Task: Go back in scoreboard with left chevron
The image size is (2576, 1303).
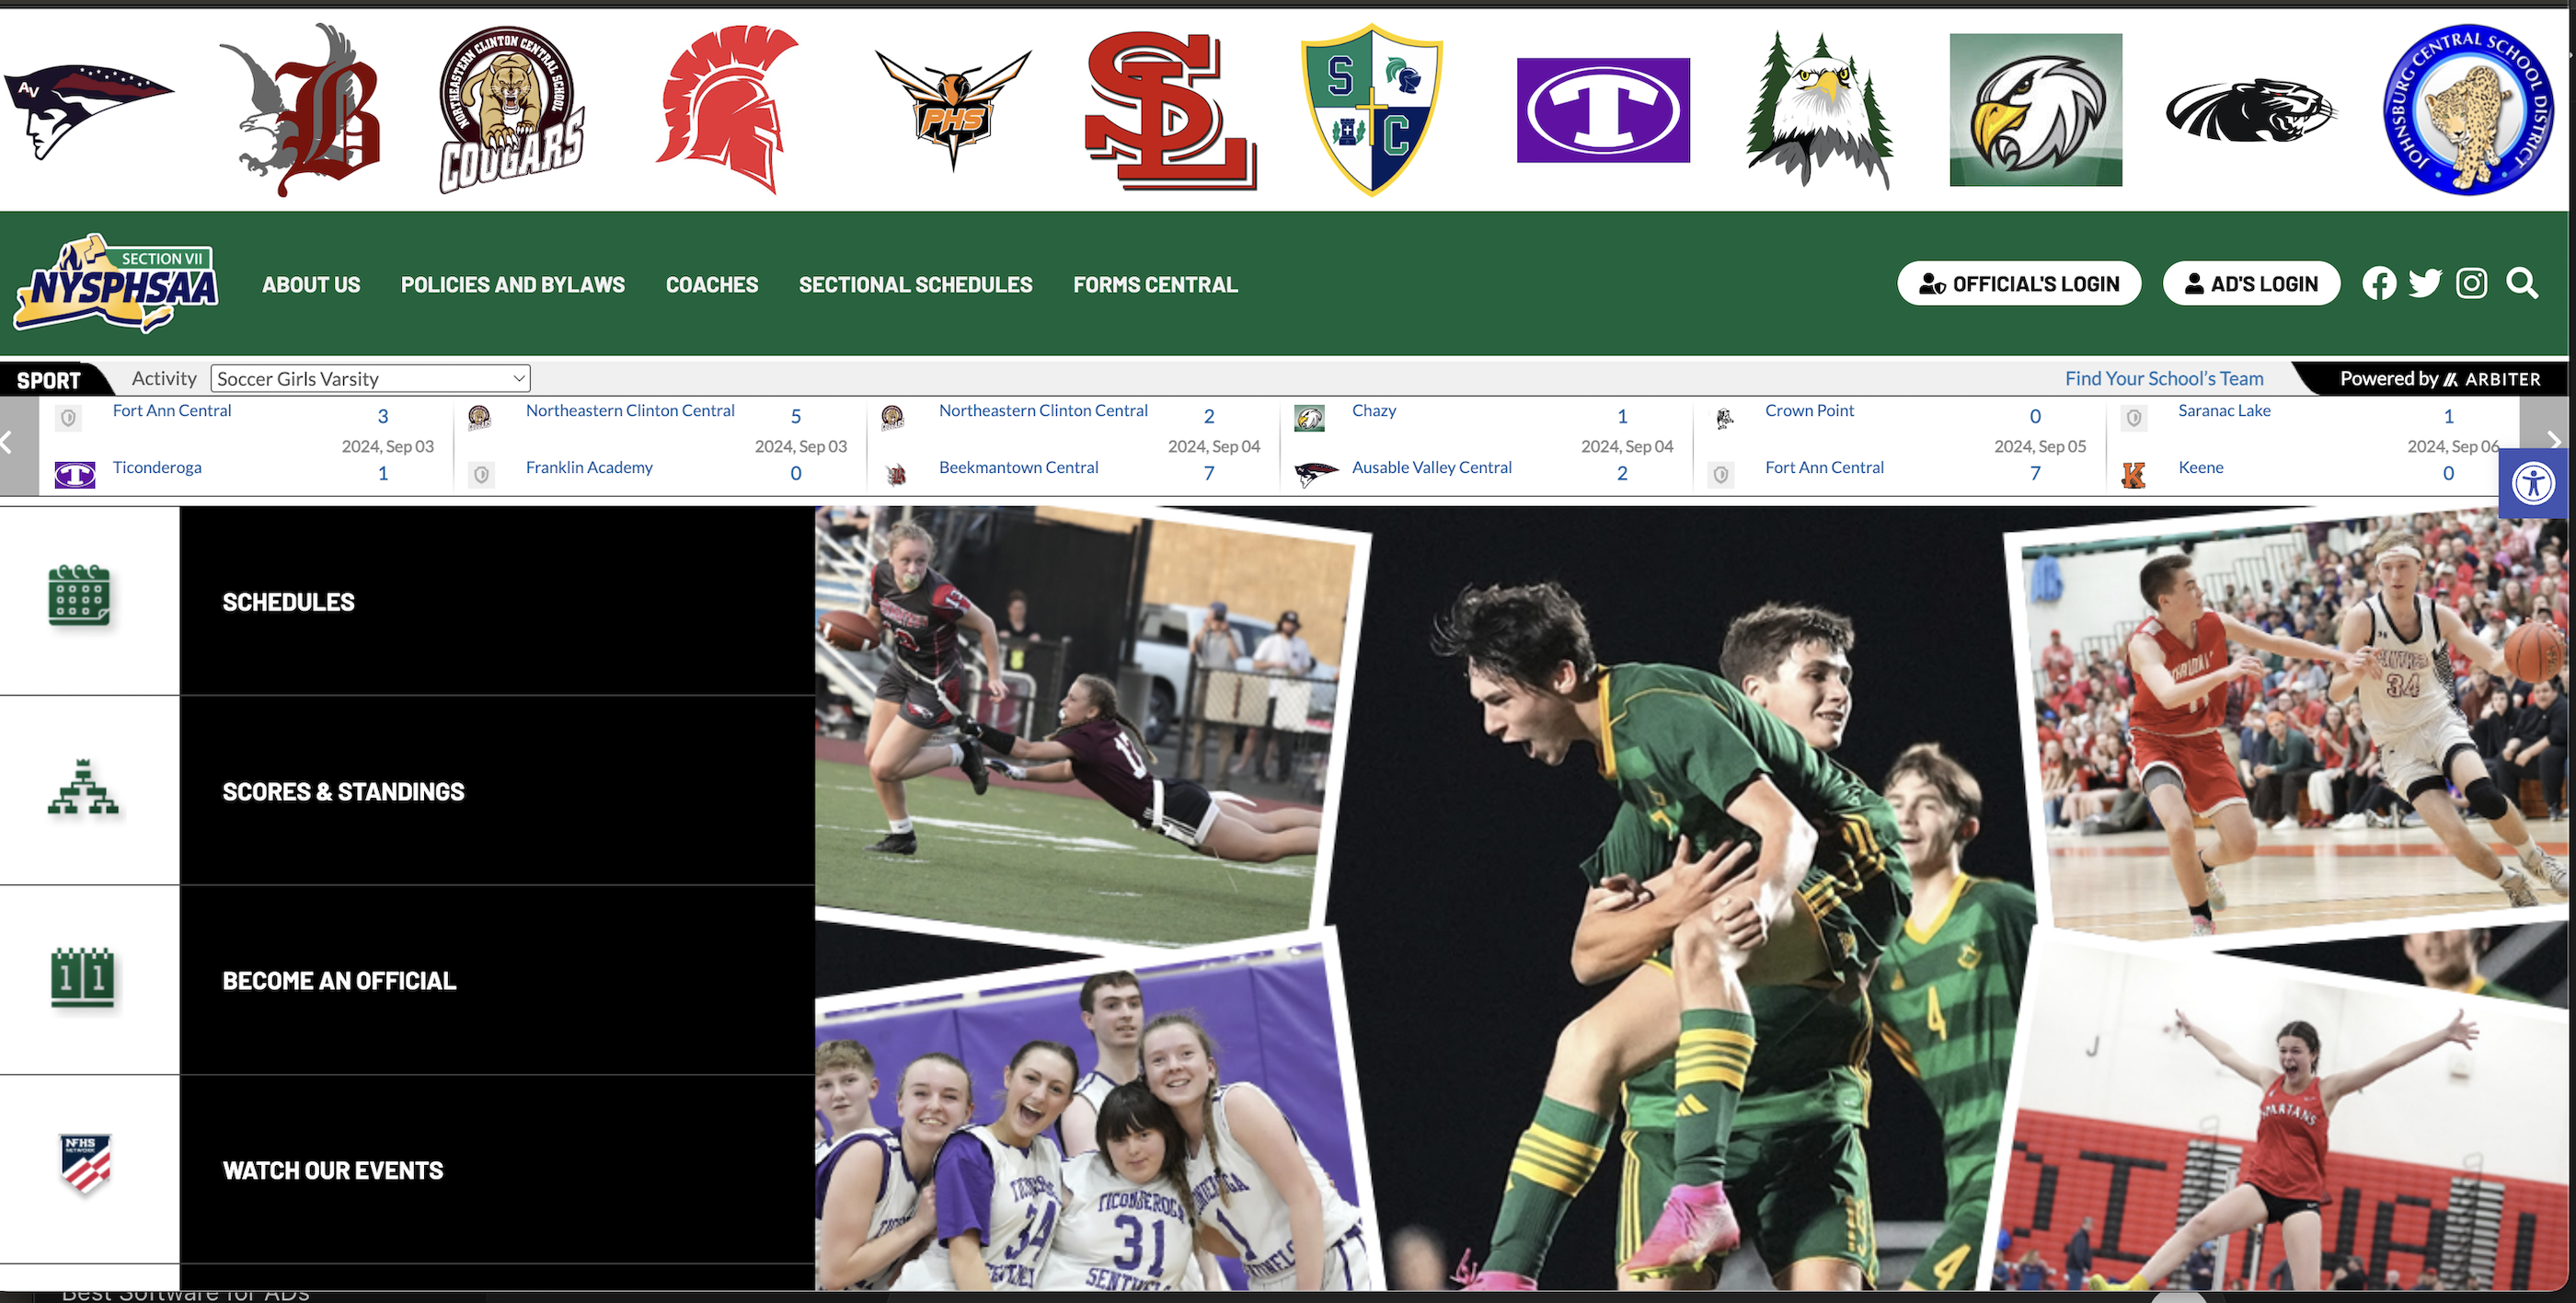Action: click(x=8, y=441)
